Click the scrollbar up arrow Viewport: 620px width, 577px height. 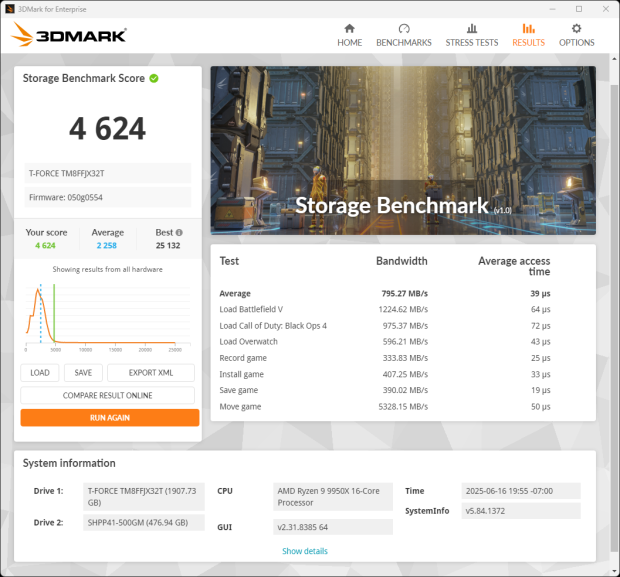coord(614,59)
